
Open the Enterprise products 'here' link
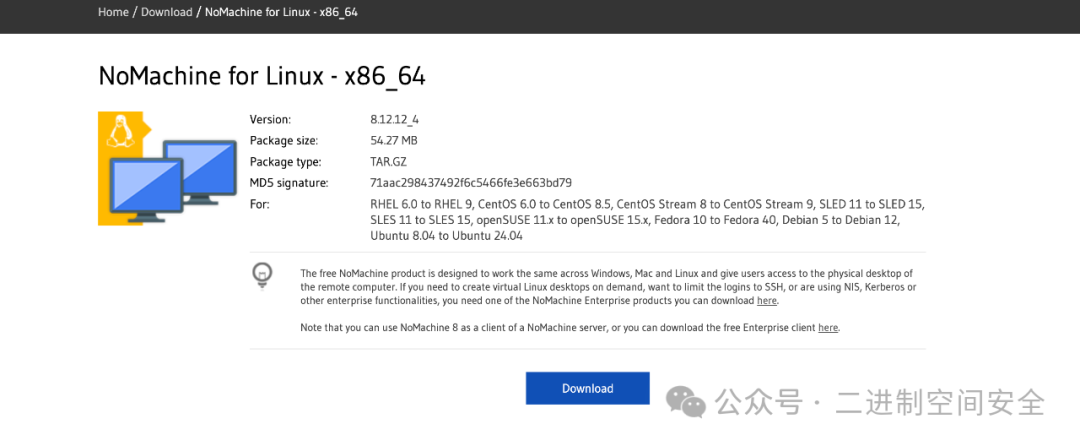(x=766, y=300)
